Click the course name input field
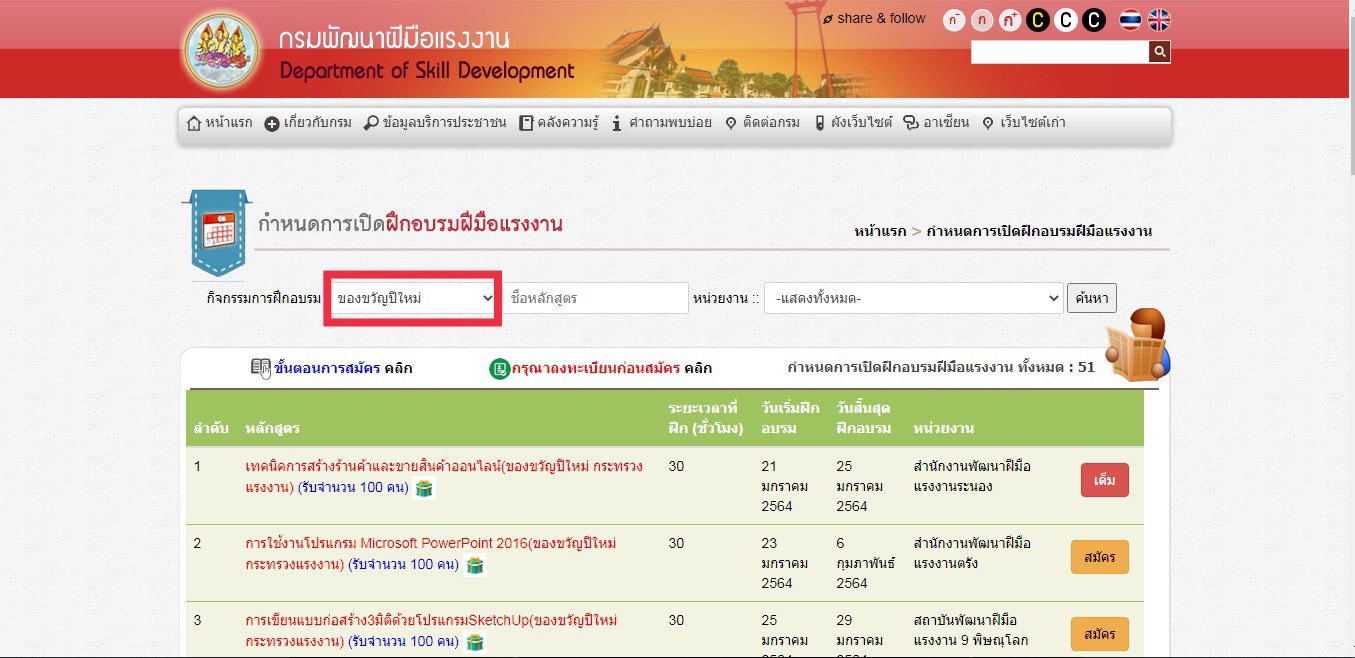1355x658 pixels. click(x=595, y=298)
